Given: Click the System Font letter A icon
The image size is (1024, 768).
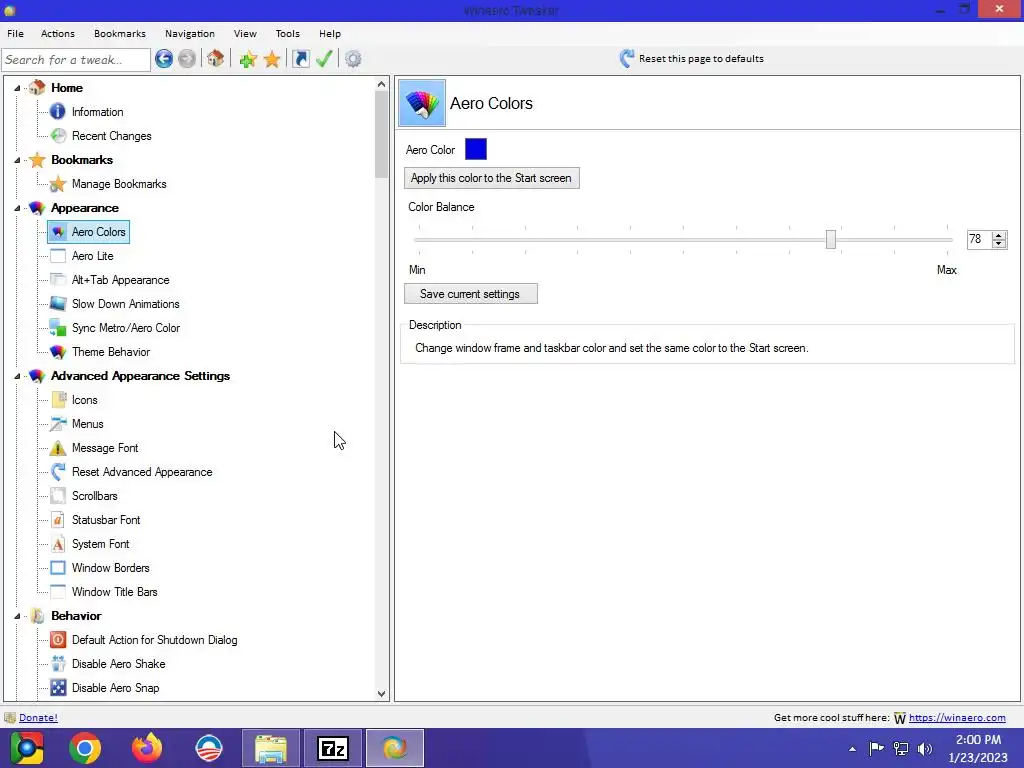Looking at the screenshot, I should [57, 544].
